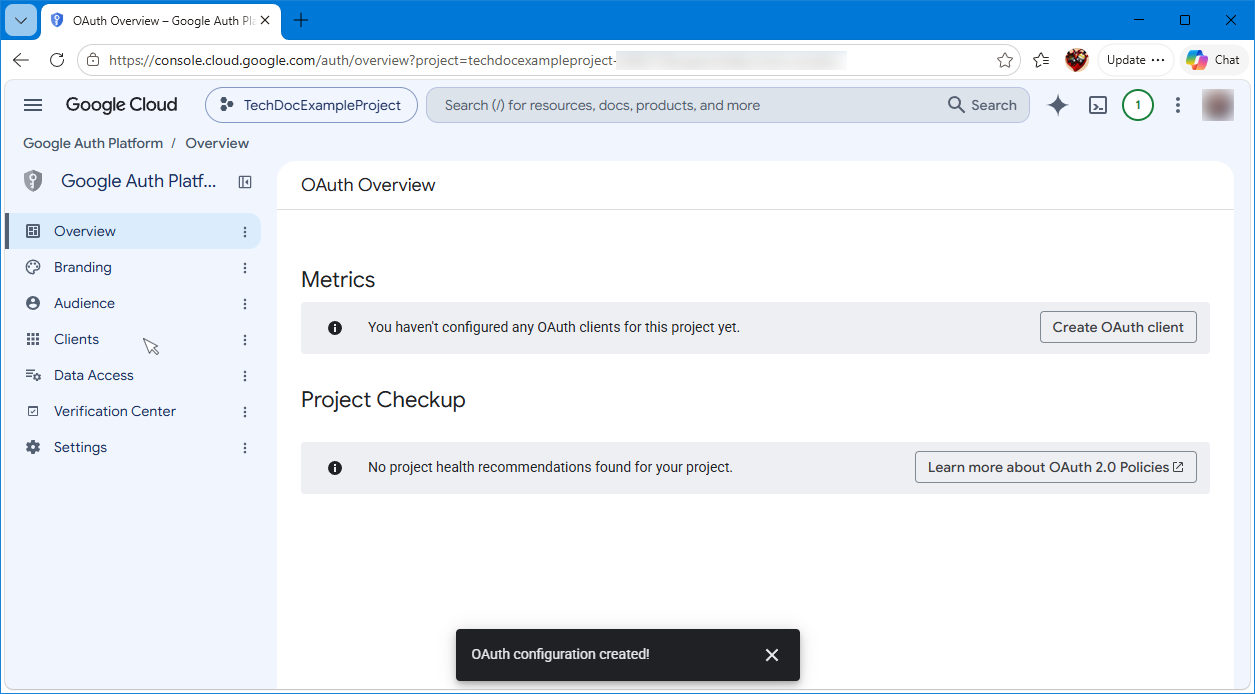This screenshot has width=1255, height=694.
Task: Click the Settings gear icon in sidebar
Action: (x=33, y=447)
